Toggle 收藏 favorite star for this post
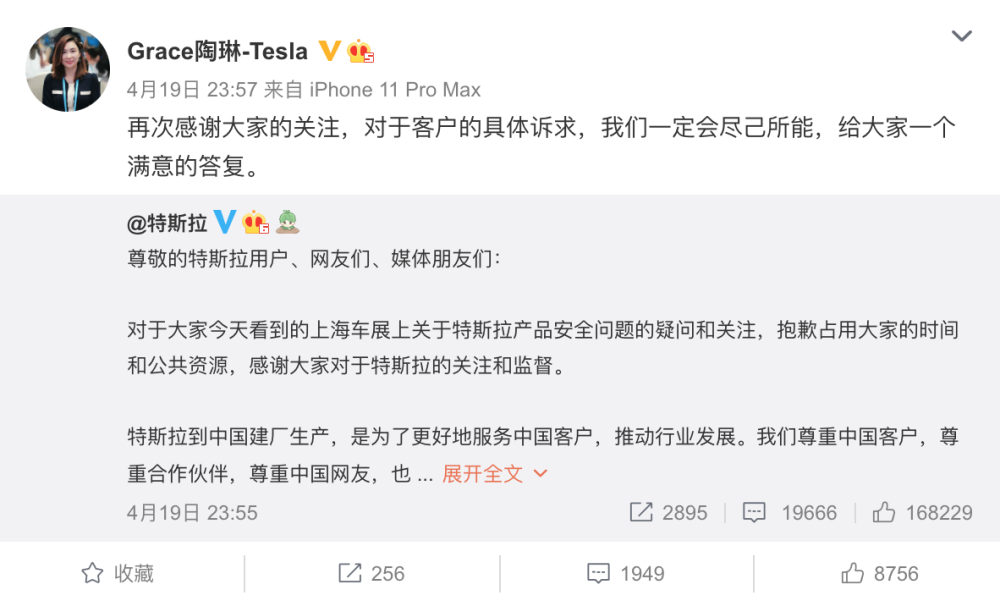This screenshot has width=1000, height=601. [118, 573]
